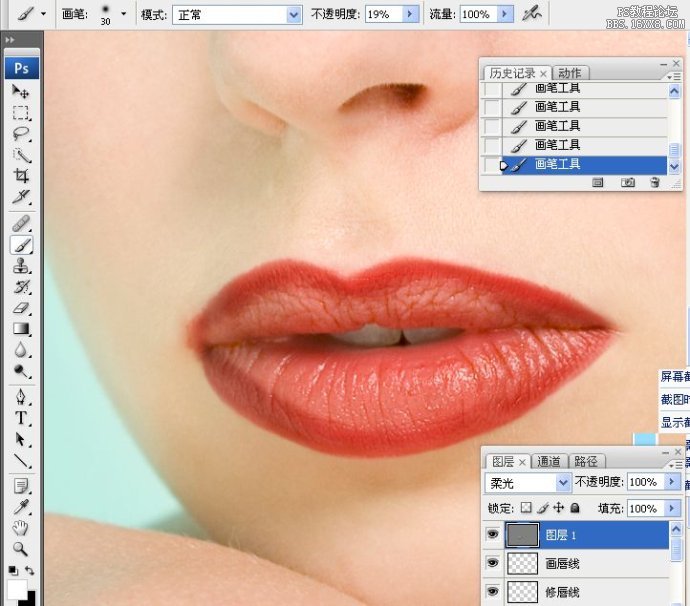Screen dimensions: 690x606
Task: Toggle lock all
Action: point(575,508)
